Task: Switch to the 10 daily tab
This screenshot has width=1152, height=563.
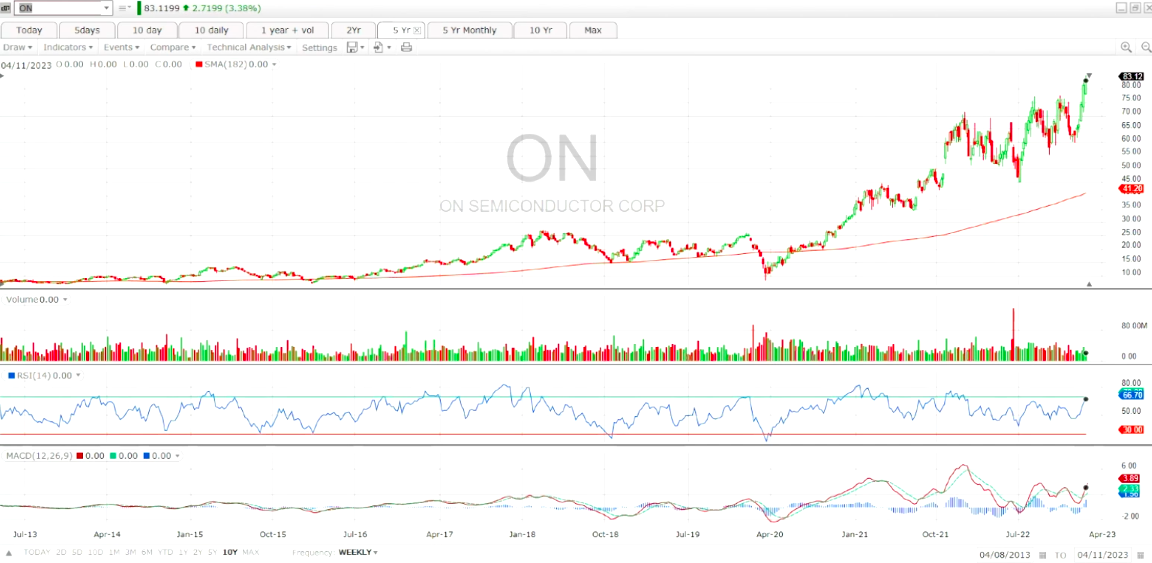Action: coord(212,30)
